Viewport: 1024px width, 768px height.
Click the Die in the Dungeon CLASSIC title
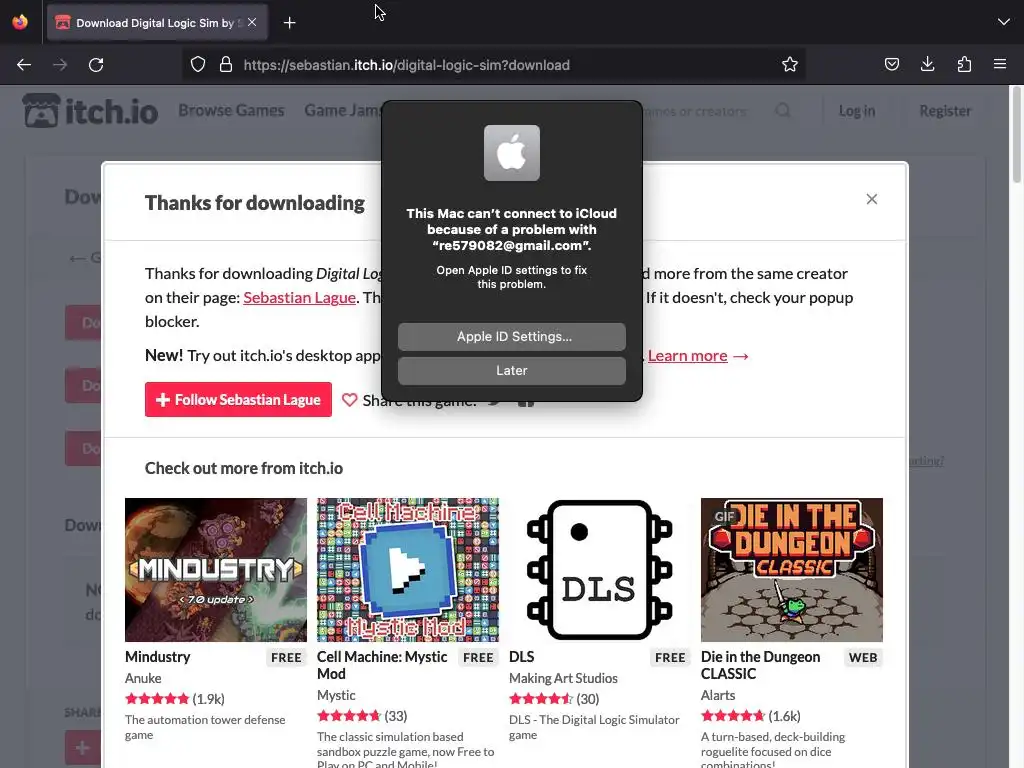point(760,665)
